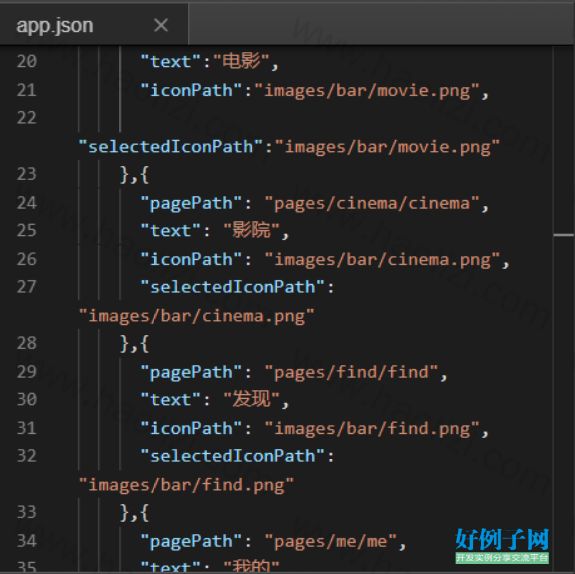Click line number 20 in gutter
Viewport: 575px width, 574px height.
click(x=27, y=61)
